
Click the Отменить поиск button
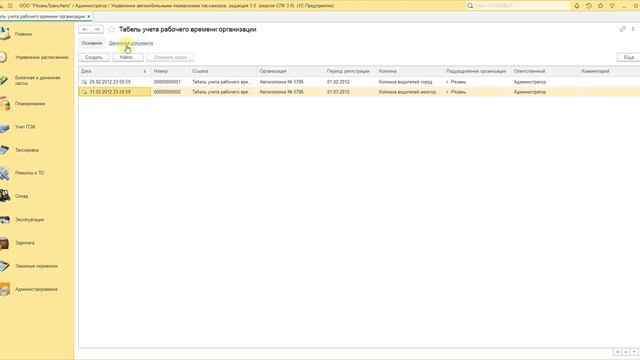click(x=170, y=58)
